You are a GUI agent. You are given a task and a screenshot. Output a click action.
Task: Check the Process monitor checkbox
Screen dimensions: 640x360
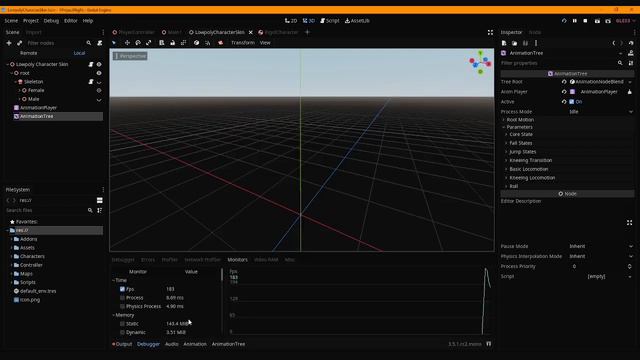pyautogui.click(x=122, y=298)
